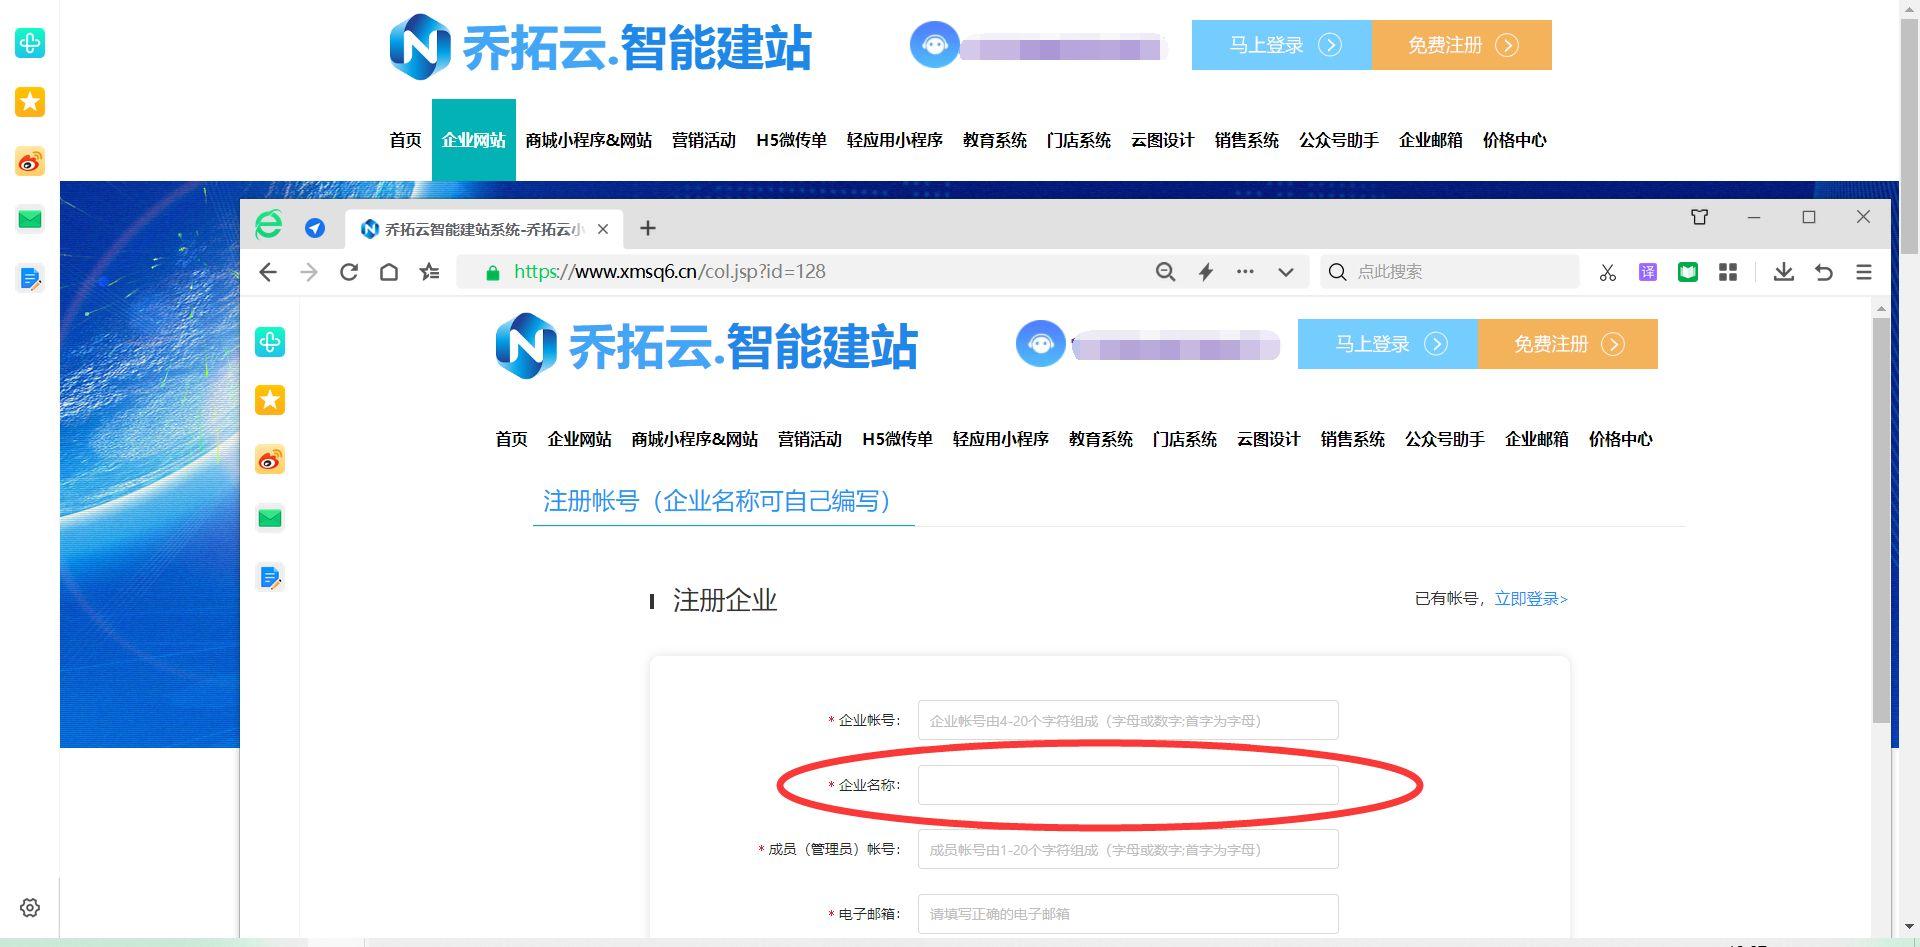
Task: Click outer page 马上登录 button
Action: pyautogui.click(x=1282, y=45)
